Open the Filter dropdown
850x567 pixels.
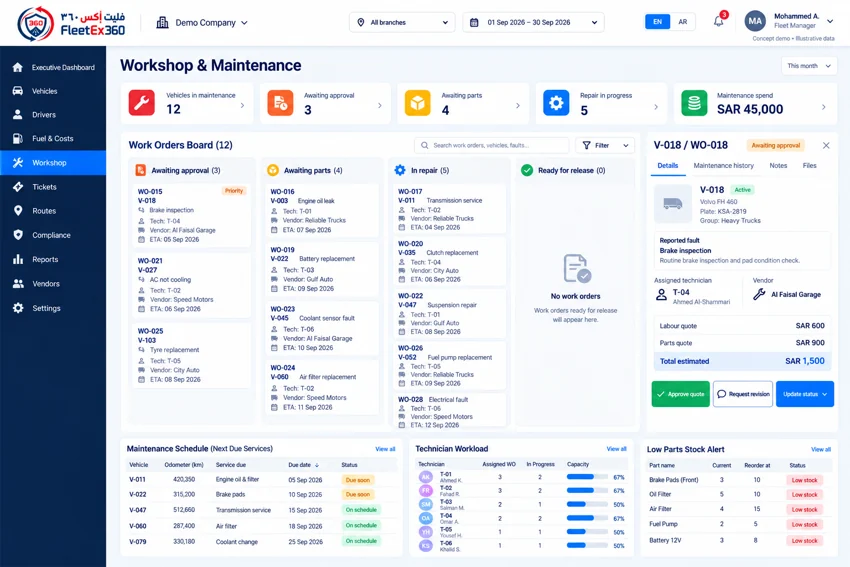(605, 145)
